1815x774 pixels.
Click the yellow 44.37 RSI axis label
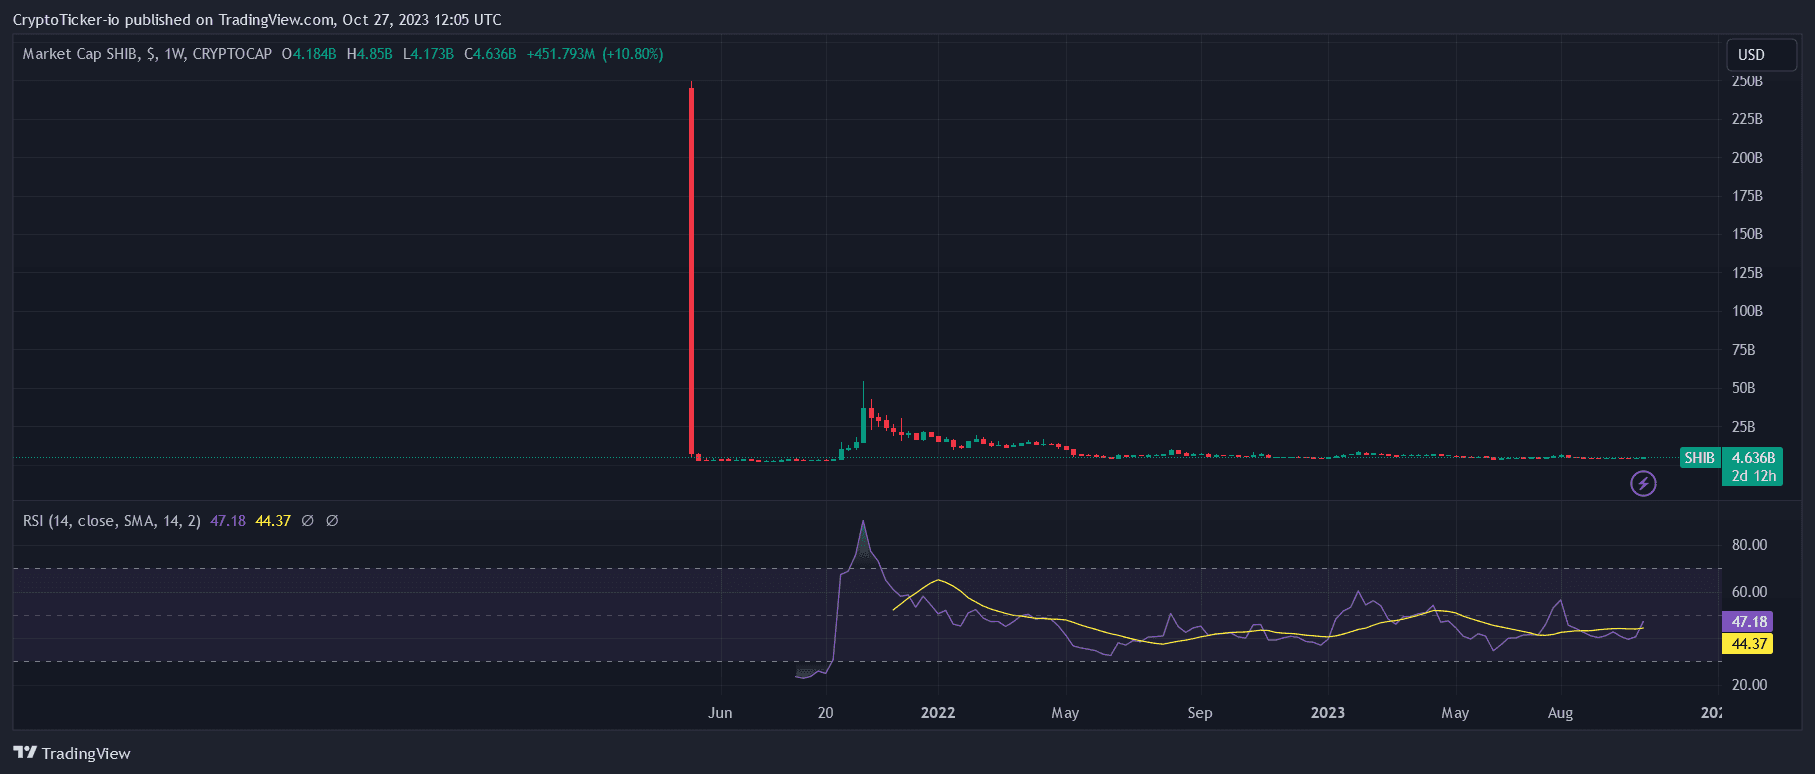(1747, 644)
